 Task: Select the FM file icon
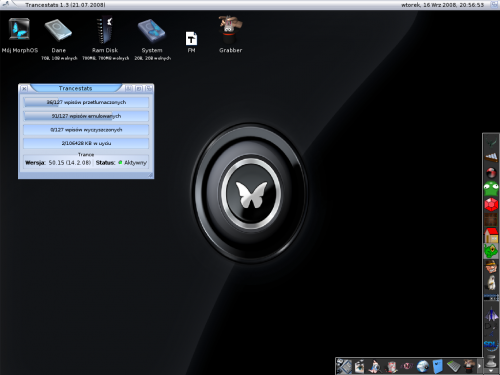coord(191,42)
